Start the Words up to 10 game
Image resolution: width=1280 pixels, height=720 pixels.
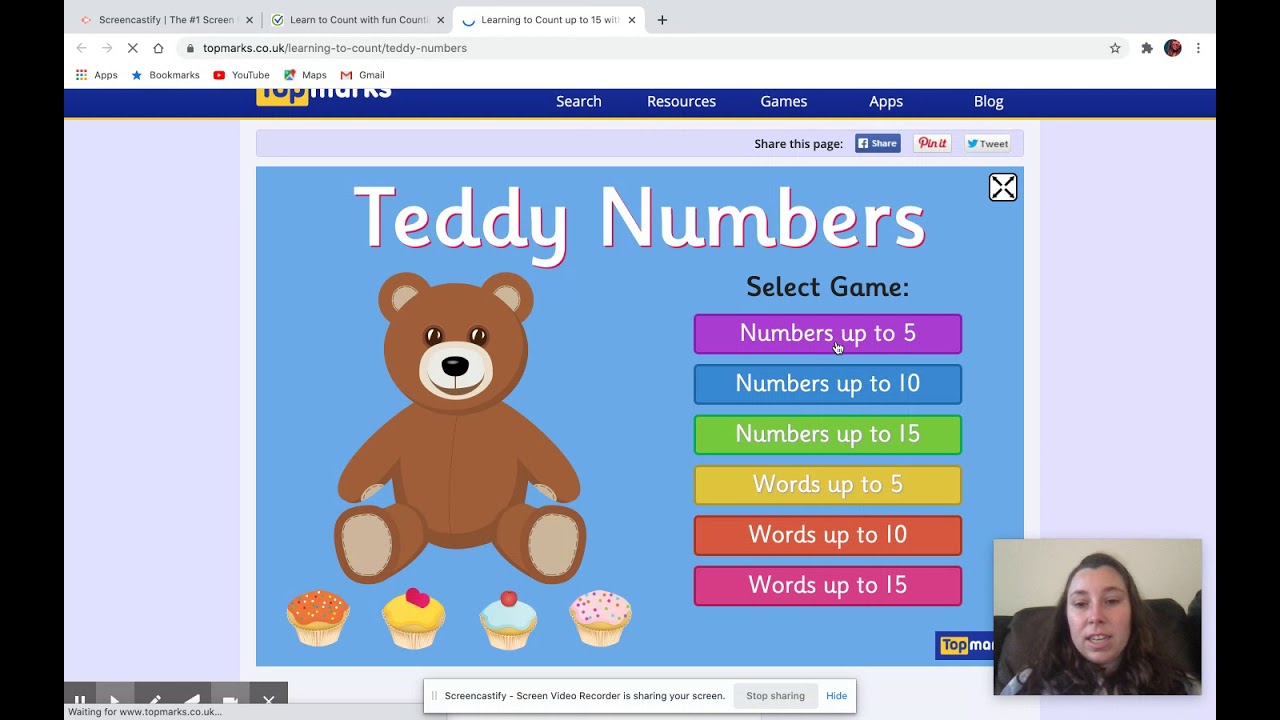point(828,535)
